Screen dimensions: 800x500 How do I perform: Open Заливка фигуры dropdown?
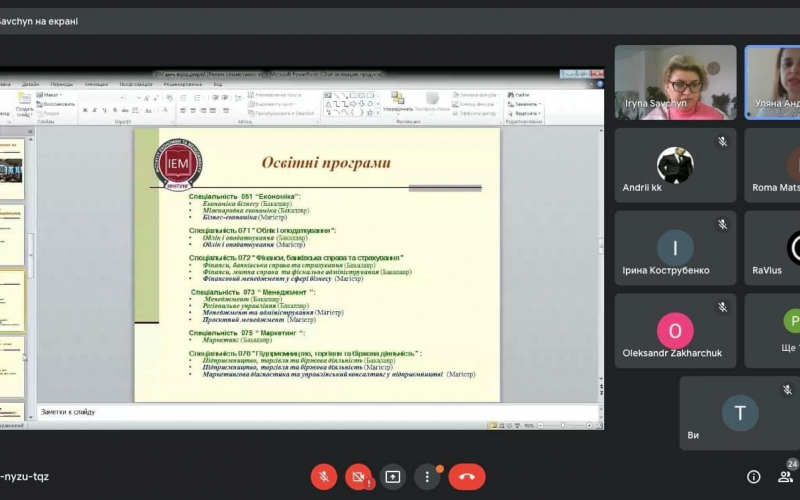pyautogui.click(x=475, y=95)
